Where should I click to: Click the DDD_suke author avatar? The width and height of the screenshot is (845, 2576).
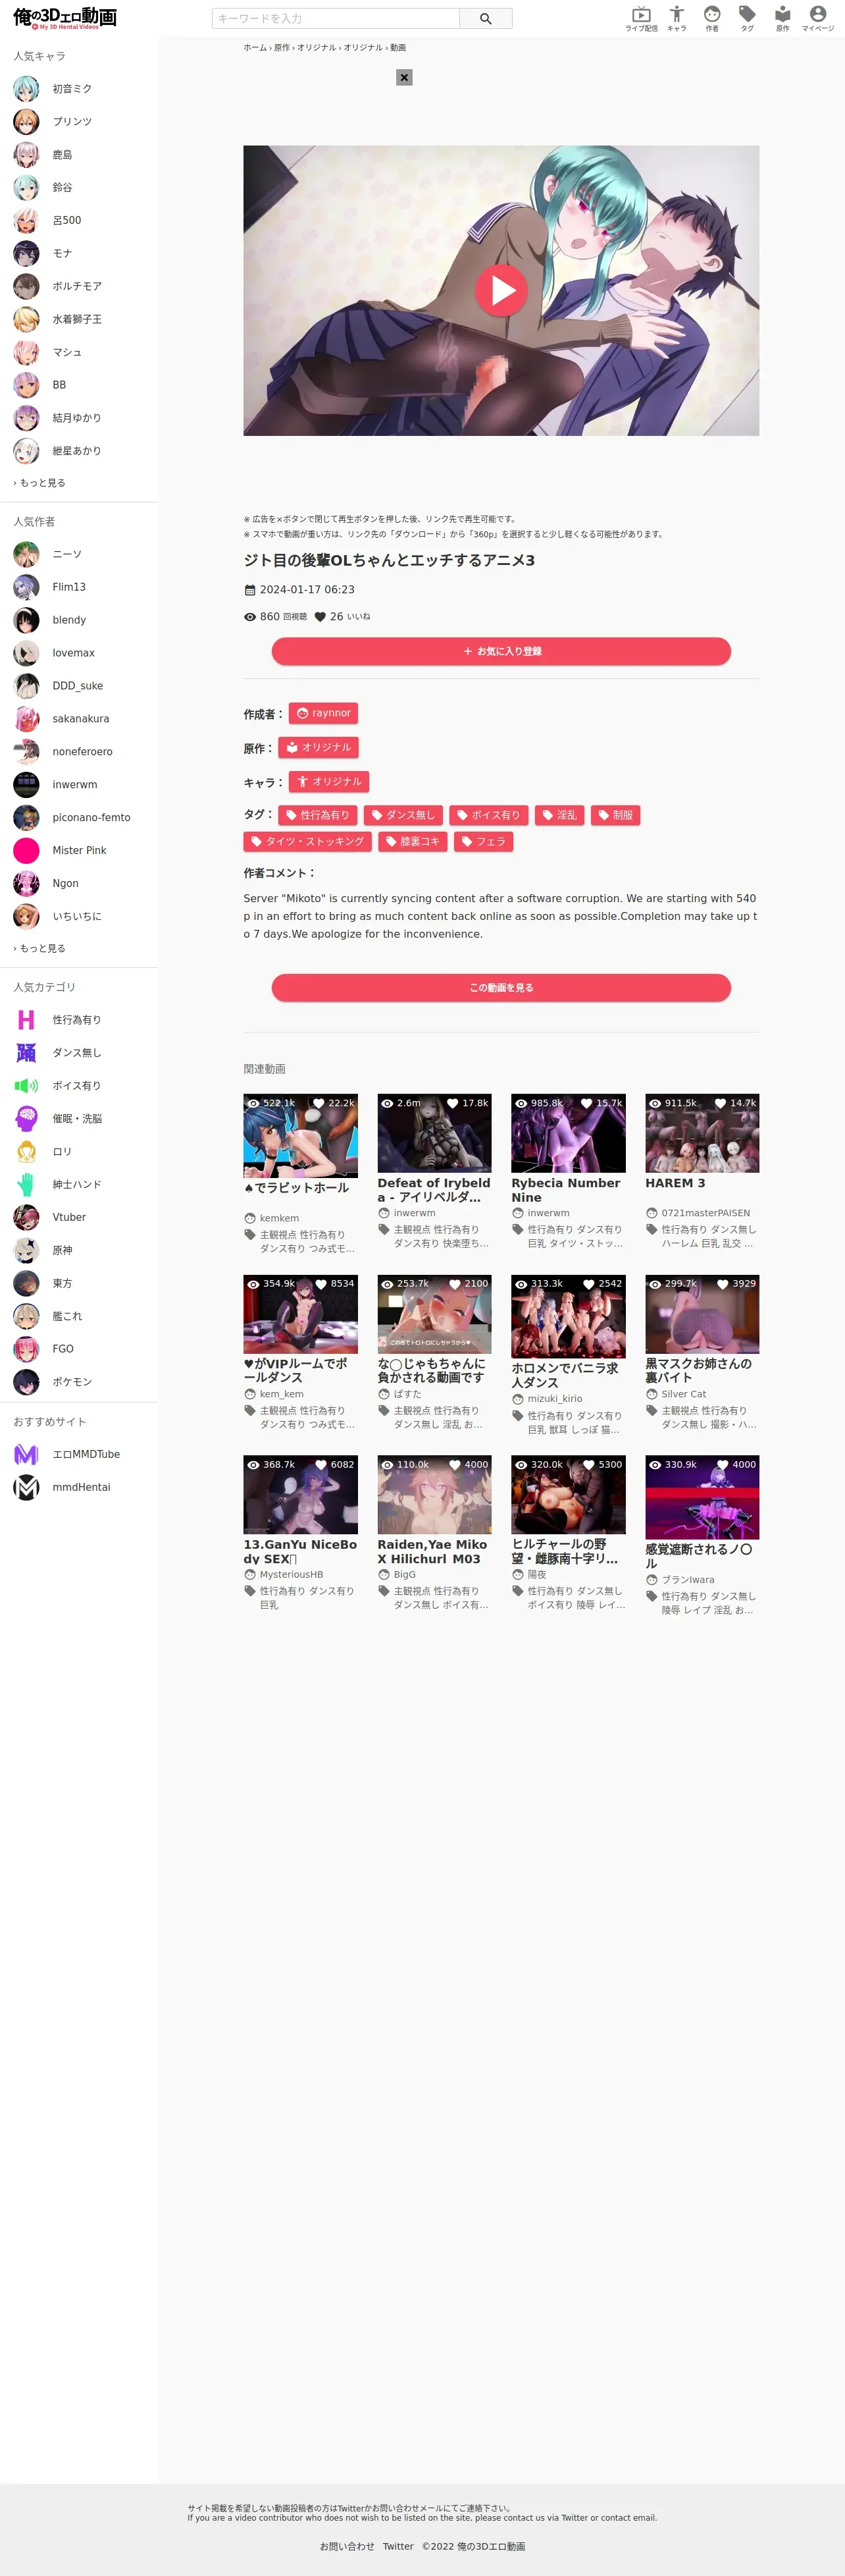(x=26, y=686)
